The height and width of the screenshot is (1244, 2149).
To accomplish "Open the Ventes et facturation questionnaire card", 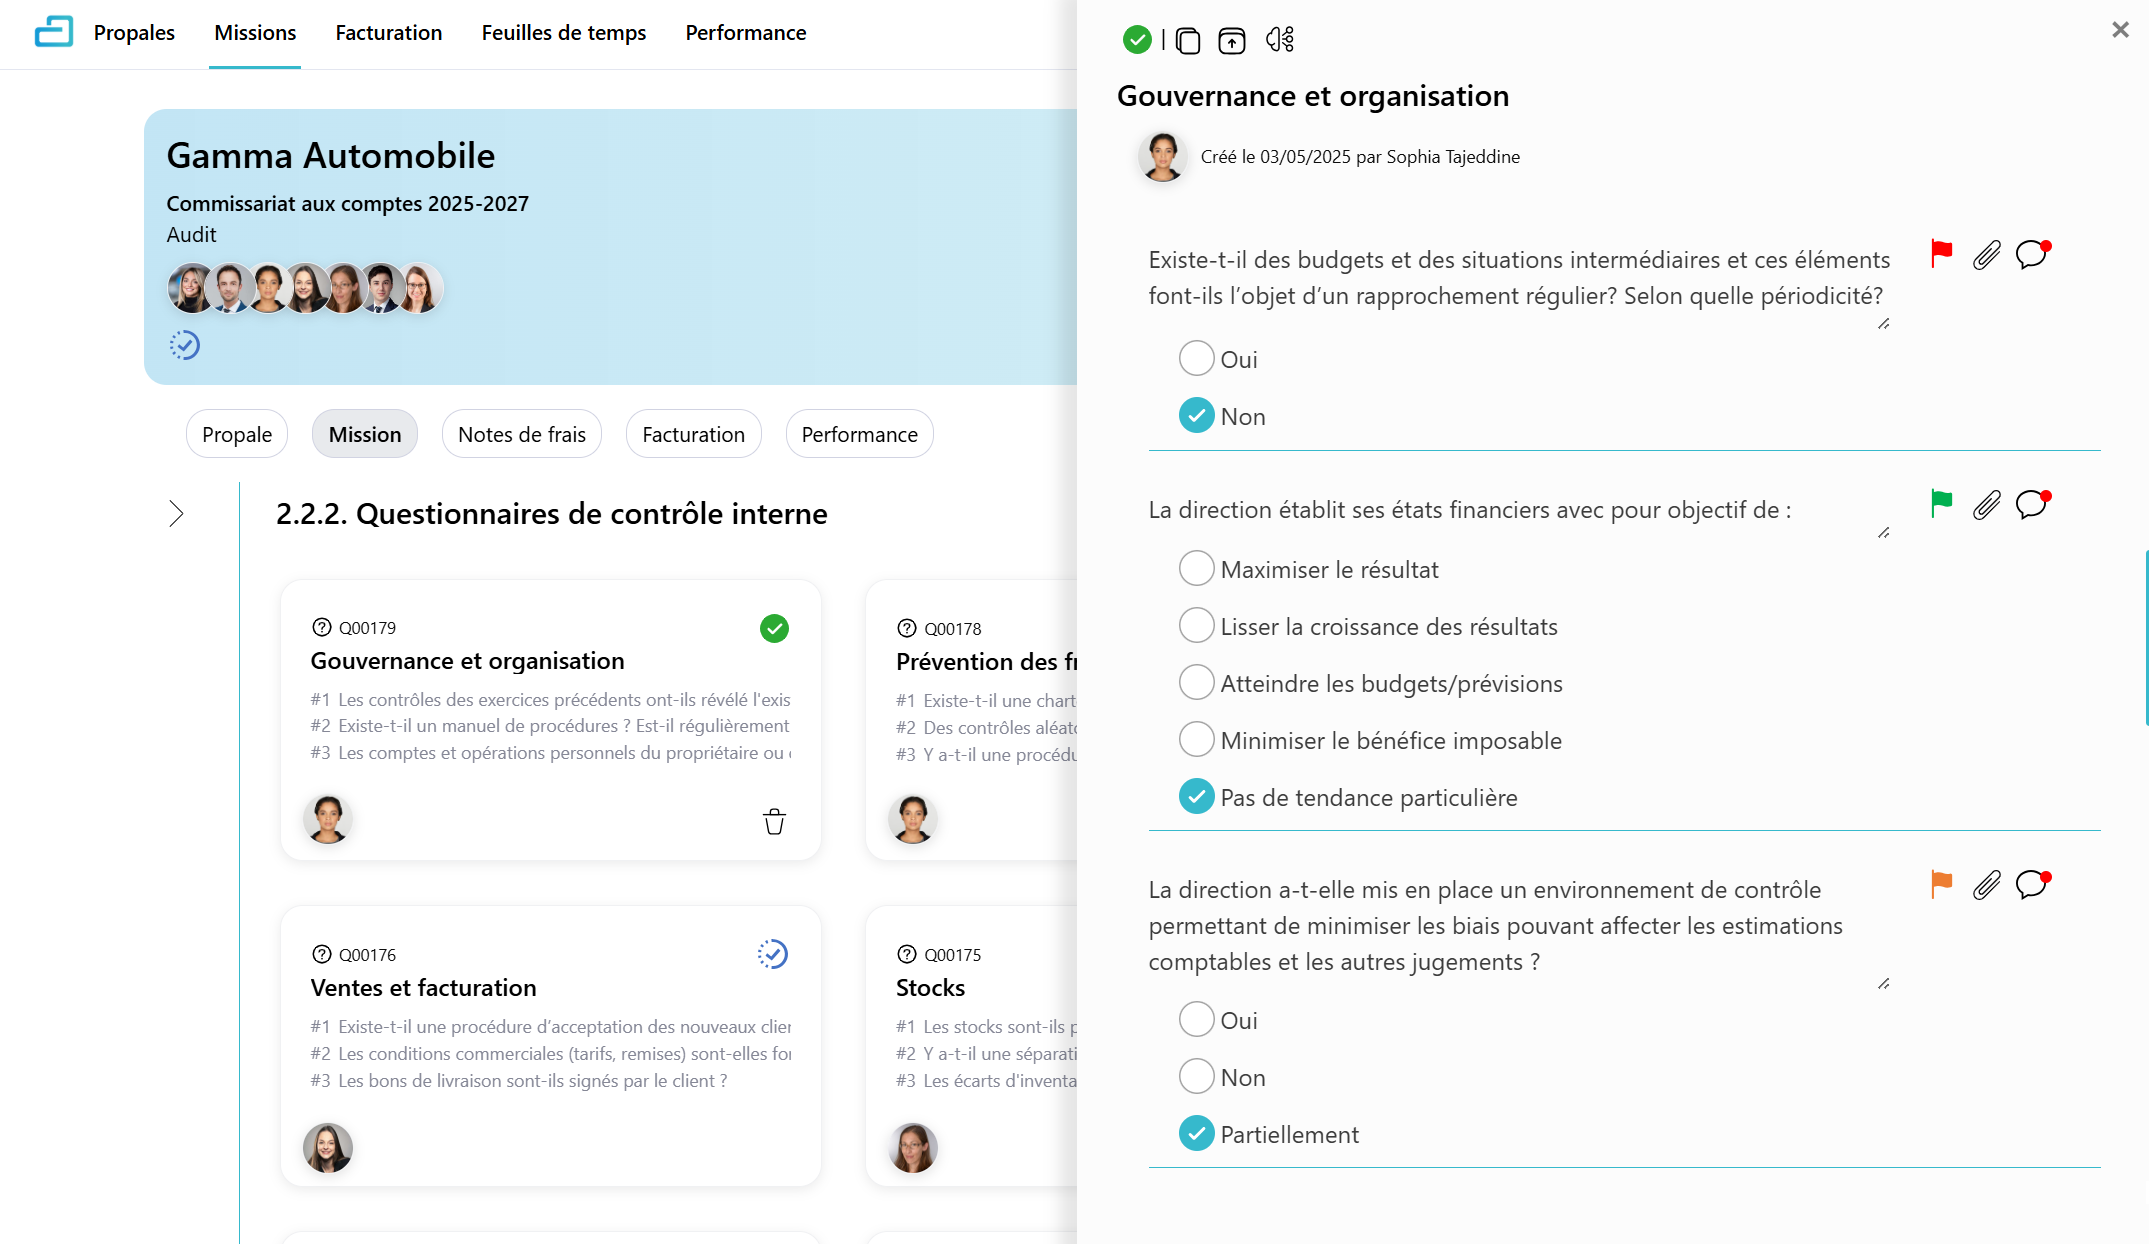I will point(550,1045).
